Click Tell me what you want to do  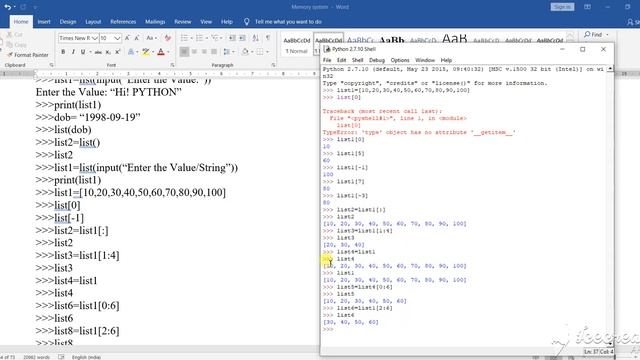(288, 22)
